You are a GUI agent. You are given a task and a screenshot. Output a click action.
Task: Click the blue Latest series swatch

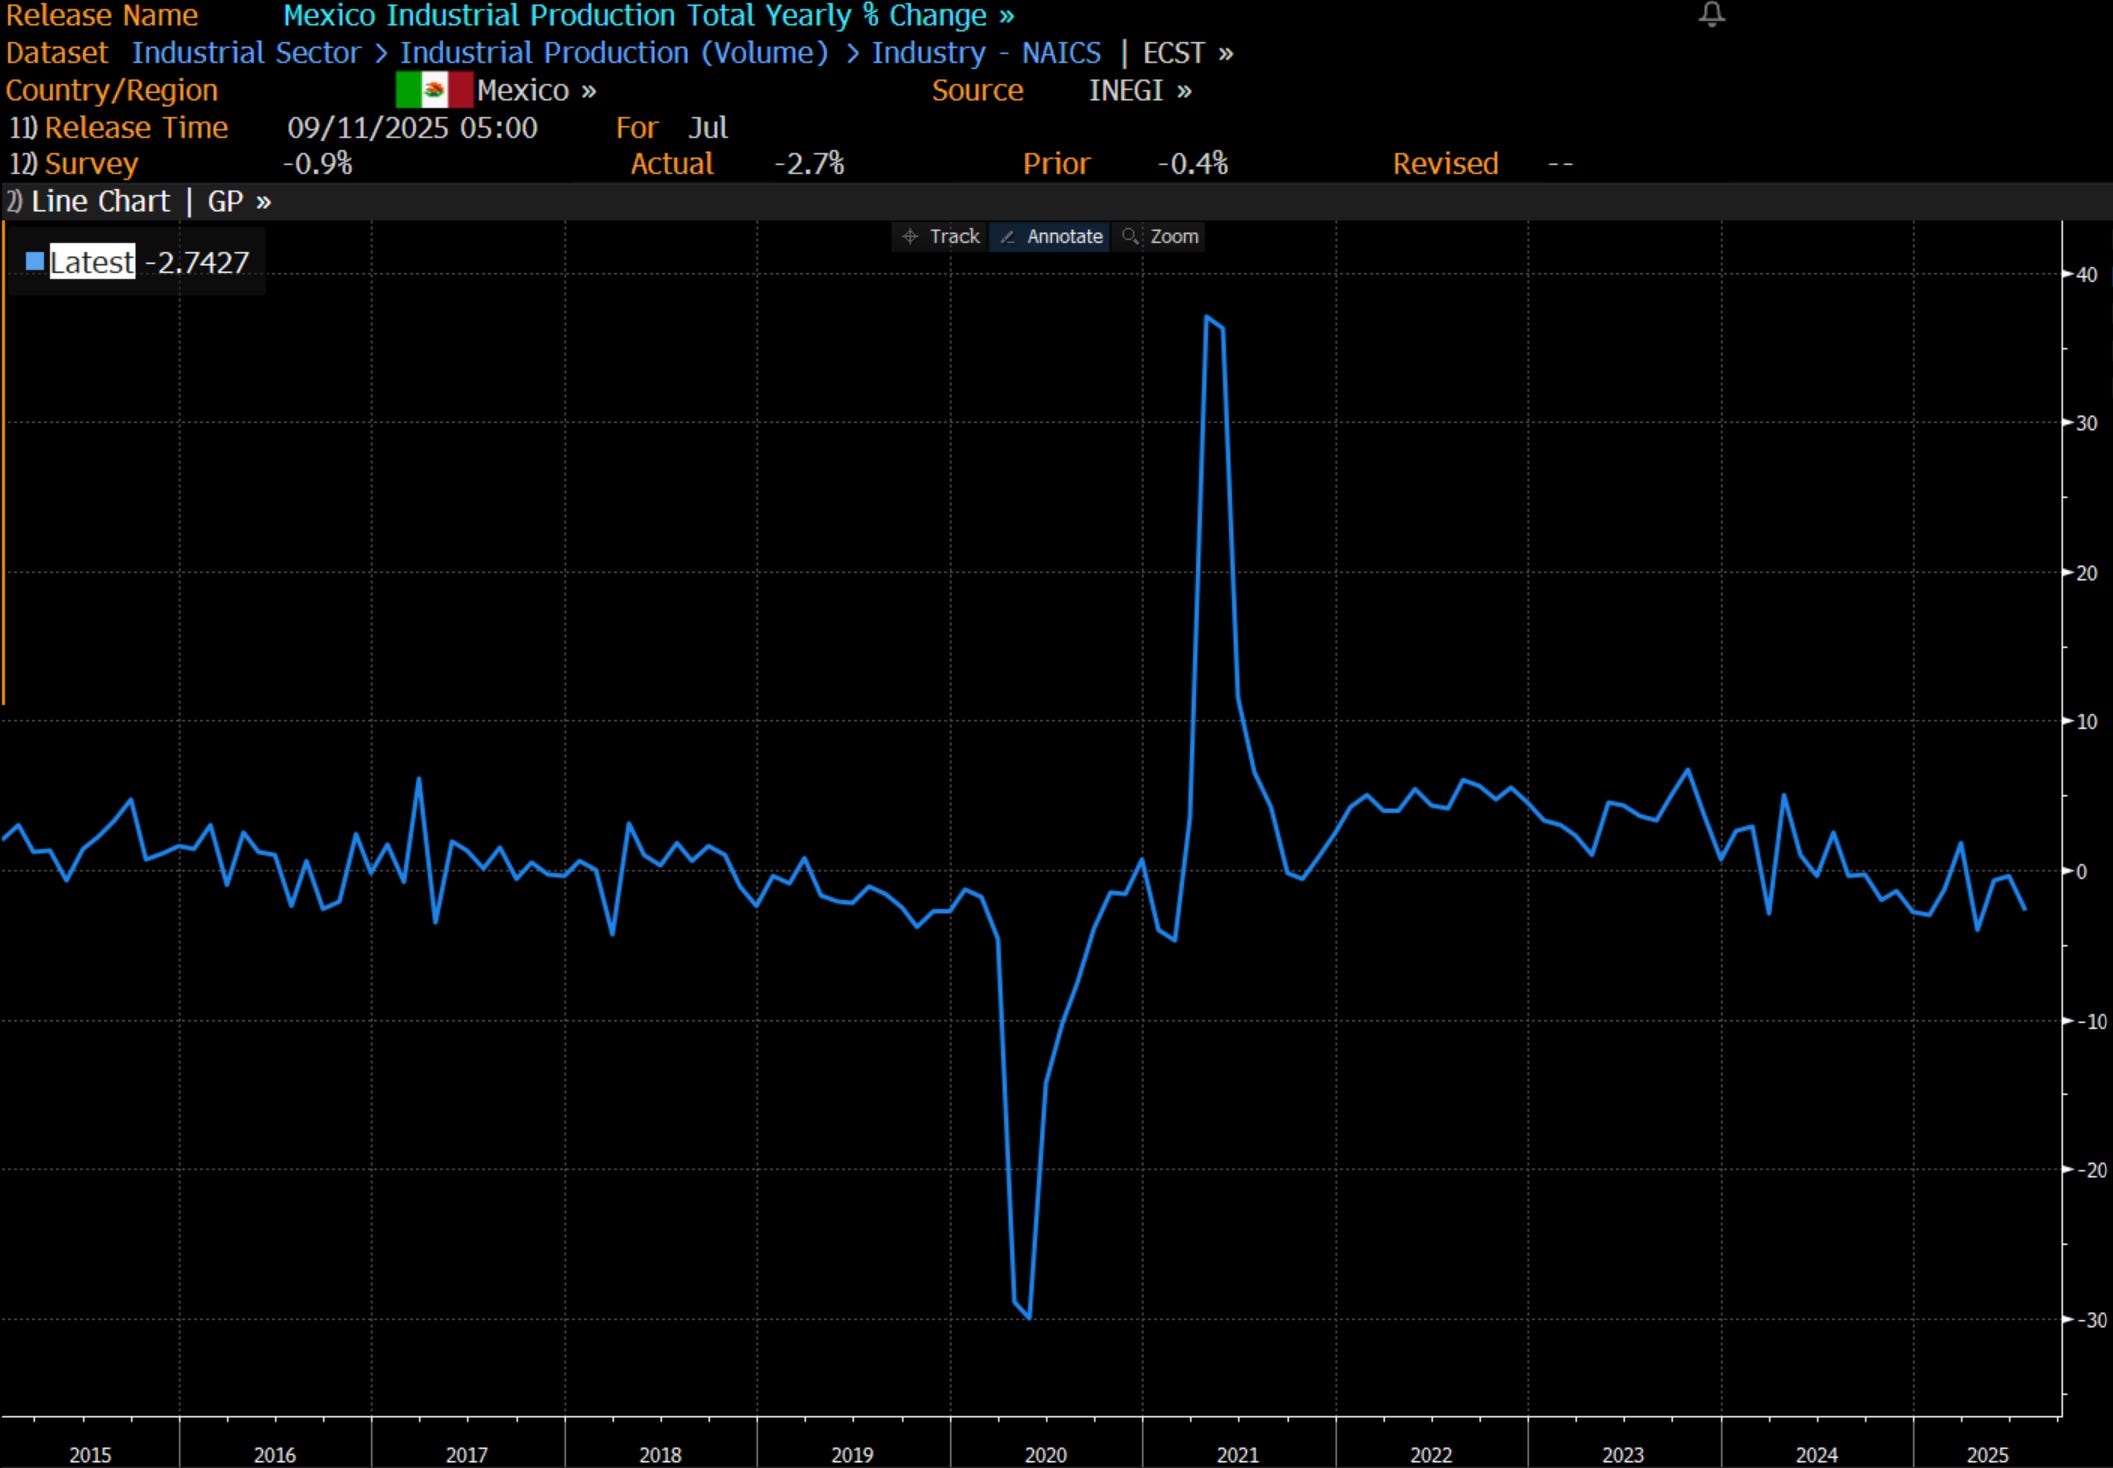35,262
